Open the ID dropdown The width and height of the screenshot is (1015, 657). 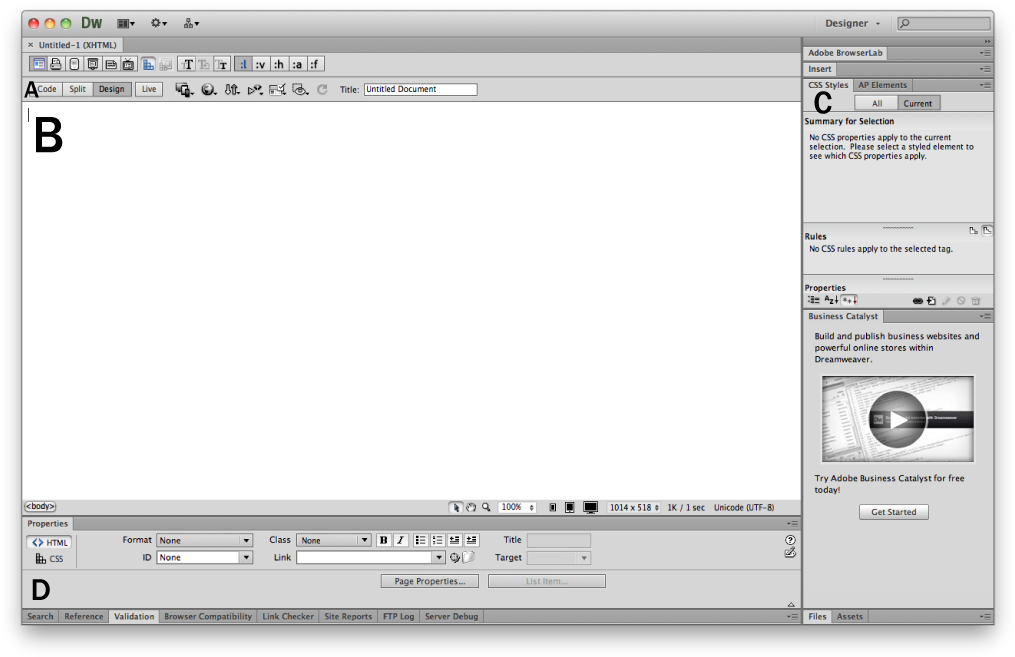pos(204,557)
